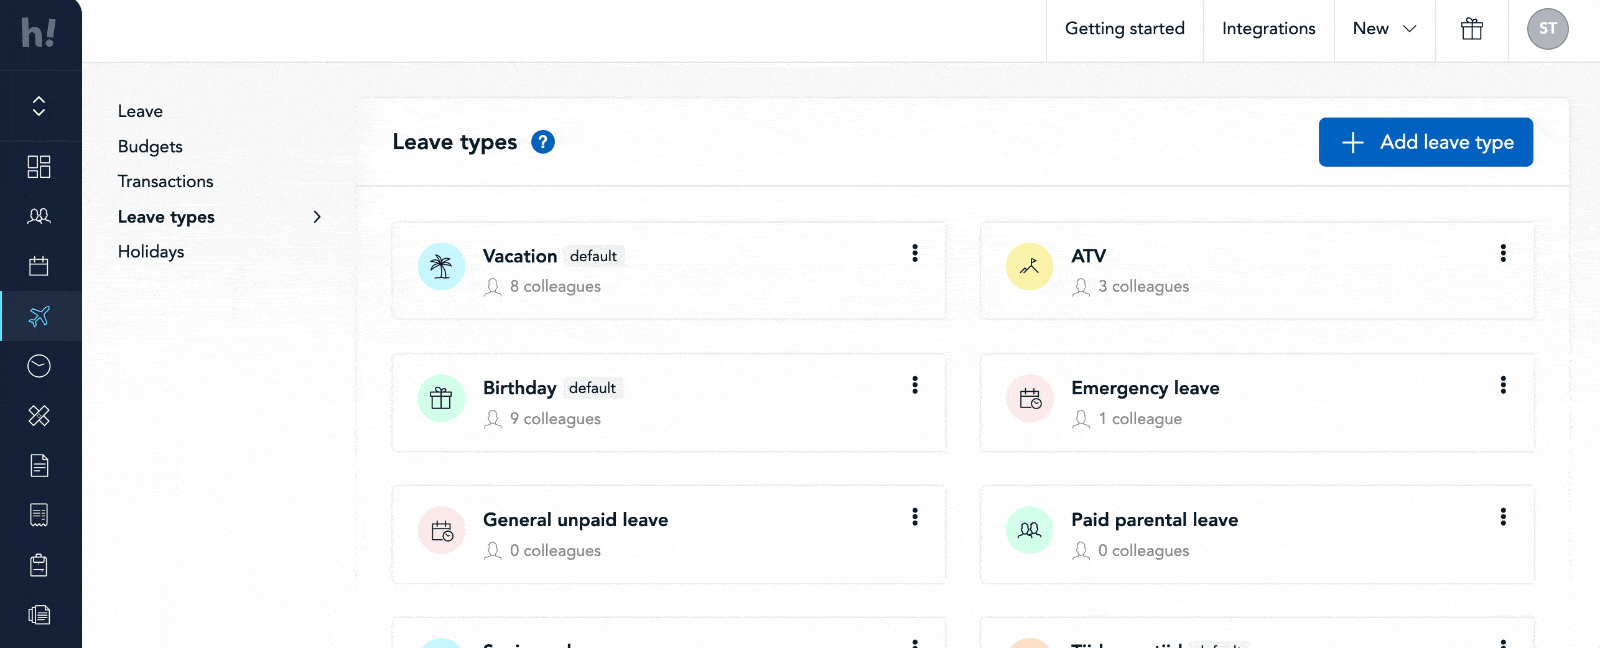Select the airplane leave icon in sidebar
The width and height of the screenshot is (1600, 648).
coord(39,316)
